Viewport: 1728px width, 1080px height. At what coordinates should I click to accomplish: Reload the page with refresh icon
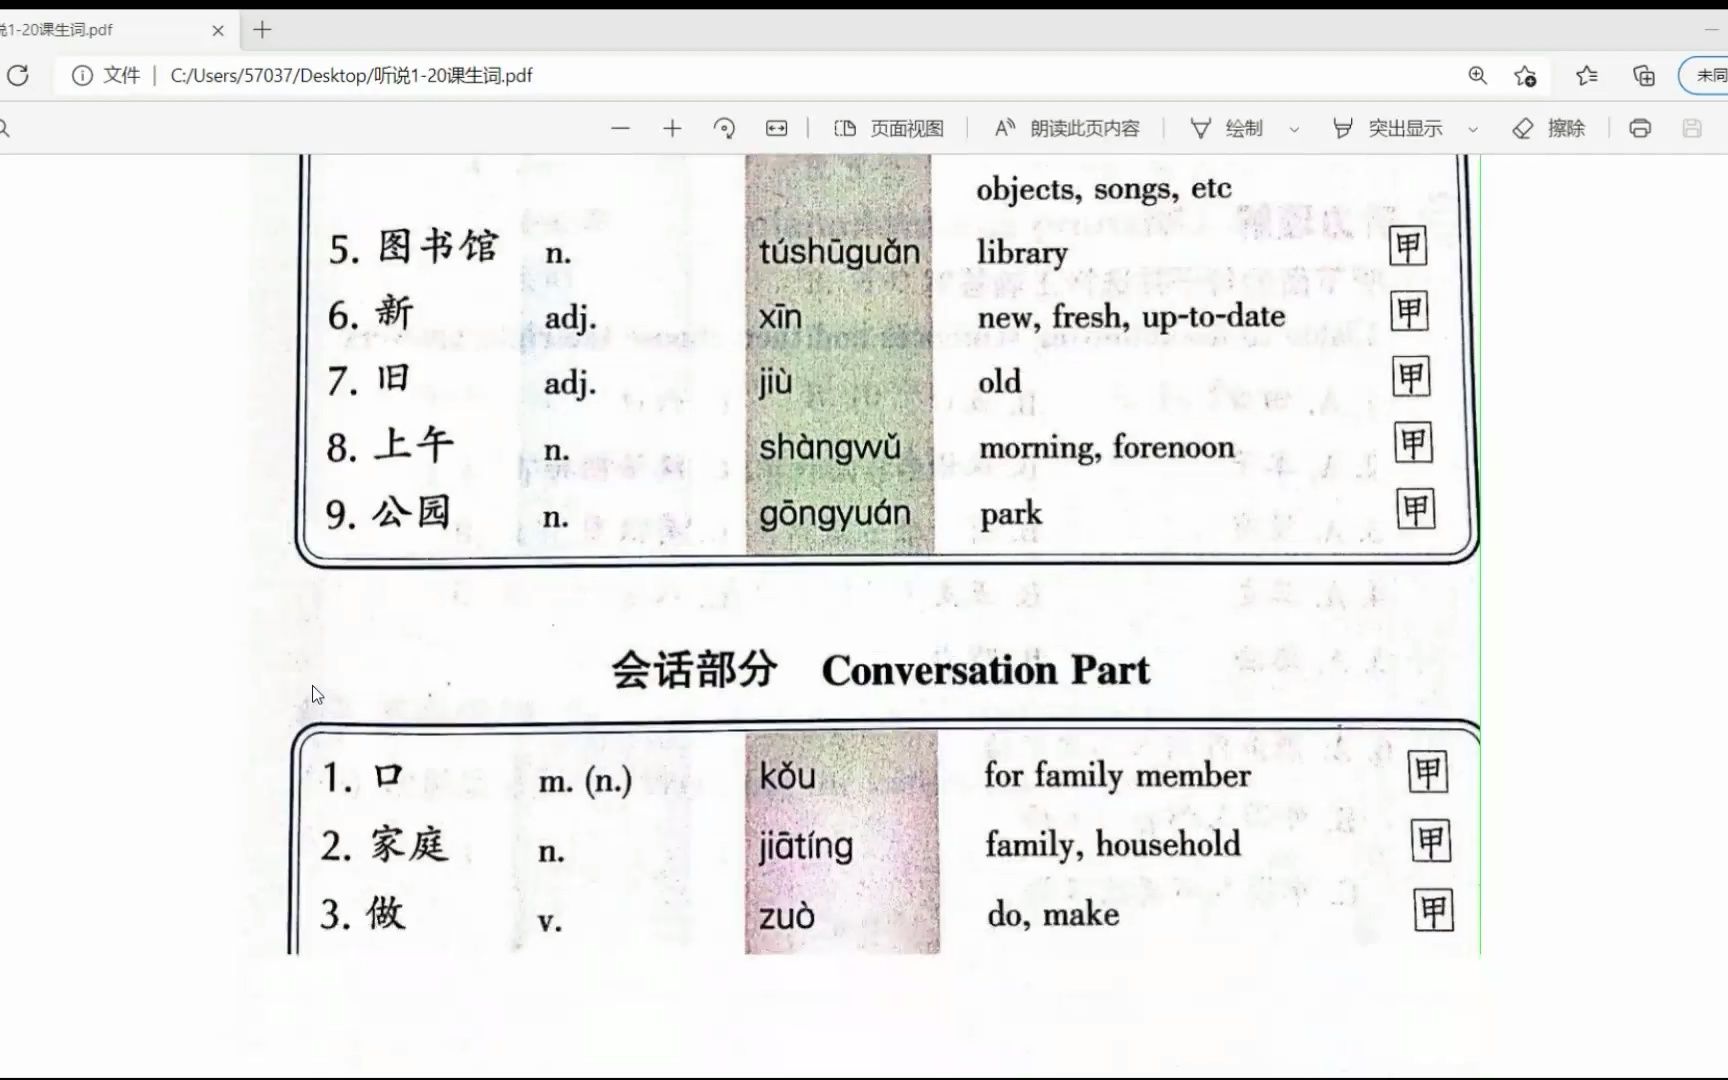tap(18, 75)
